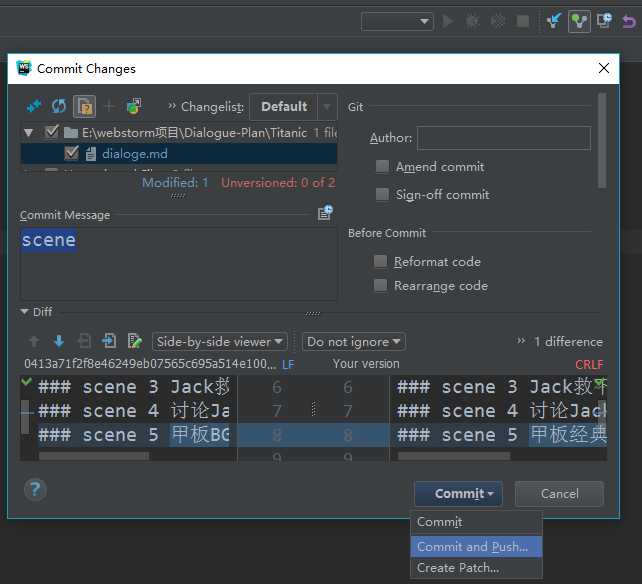Click the Run play icon

pyautogui.click(x=448, y=21)
